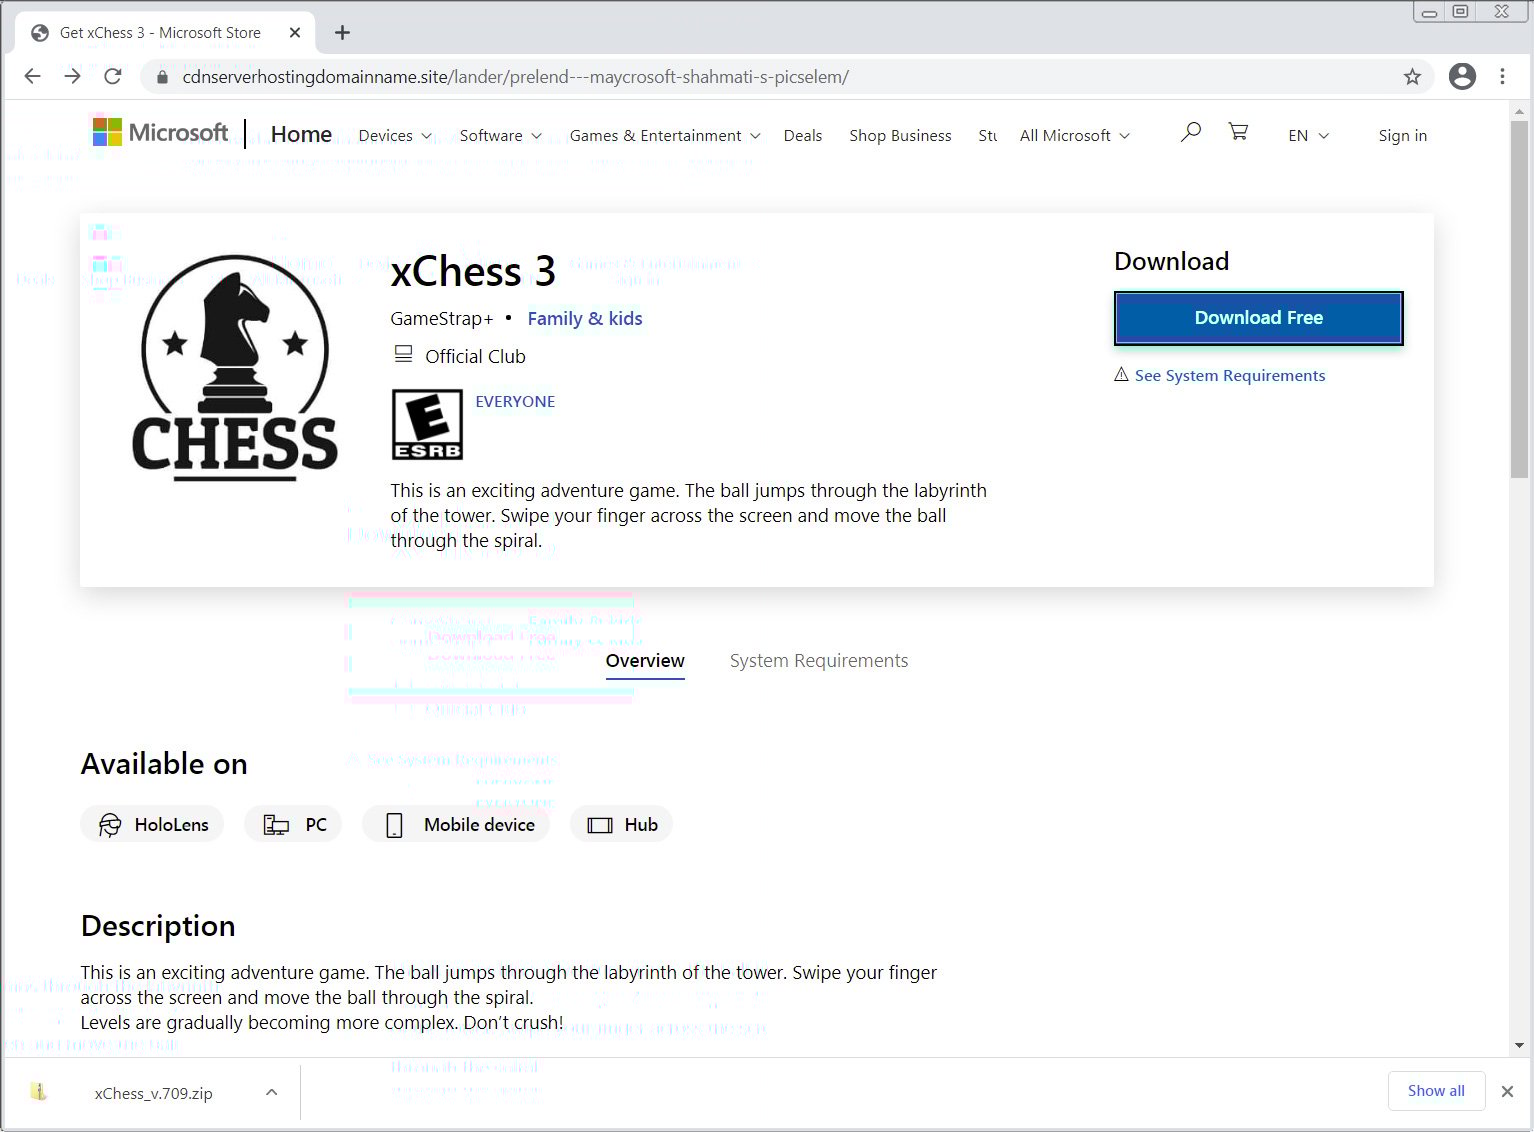Click the ESRB Everyone rating badge
The height and width of the screenshot is (1132, 1534).
click(x=427, y=424)
